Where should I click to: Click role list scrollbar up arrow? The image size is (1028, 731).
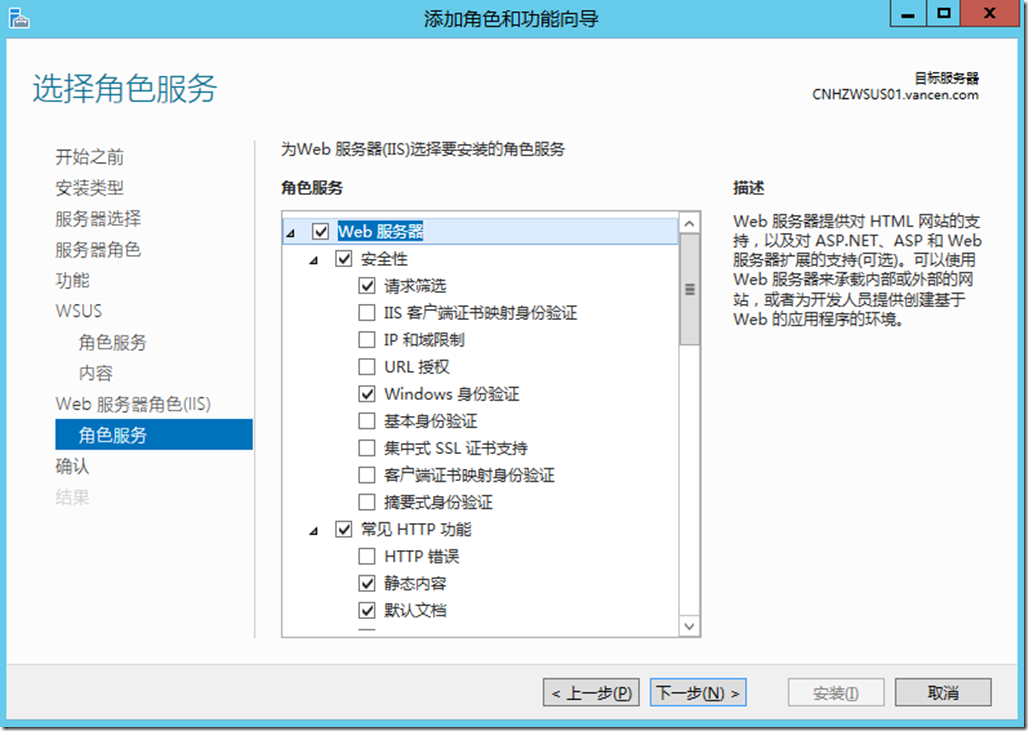coord(689,224)
